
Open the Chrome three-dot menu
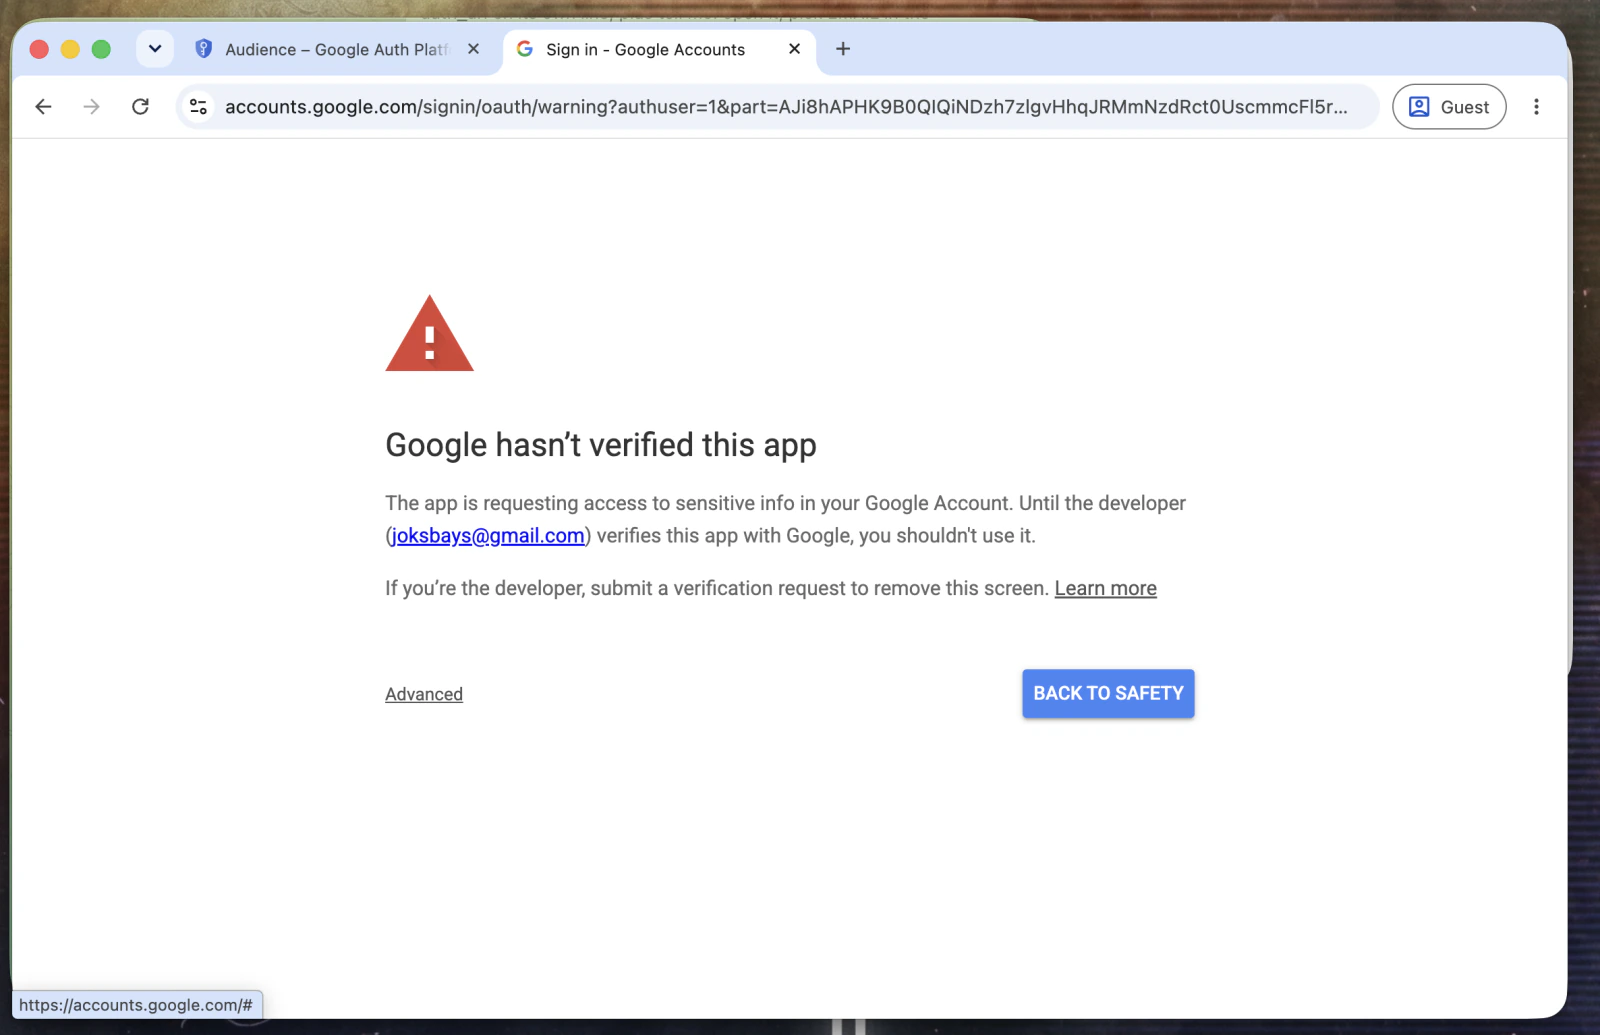(x=1536, y=107)
